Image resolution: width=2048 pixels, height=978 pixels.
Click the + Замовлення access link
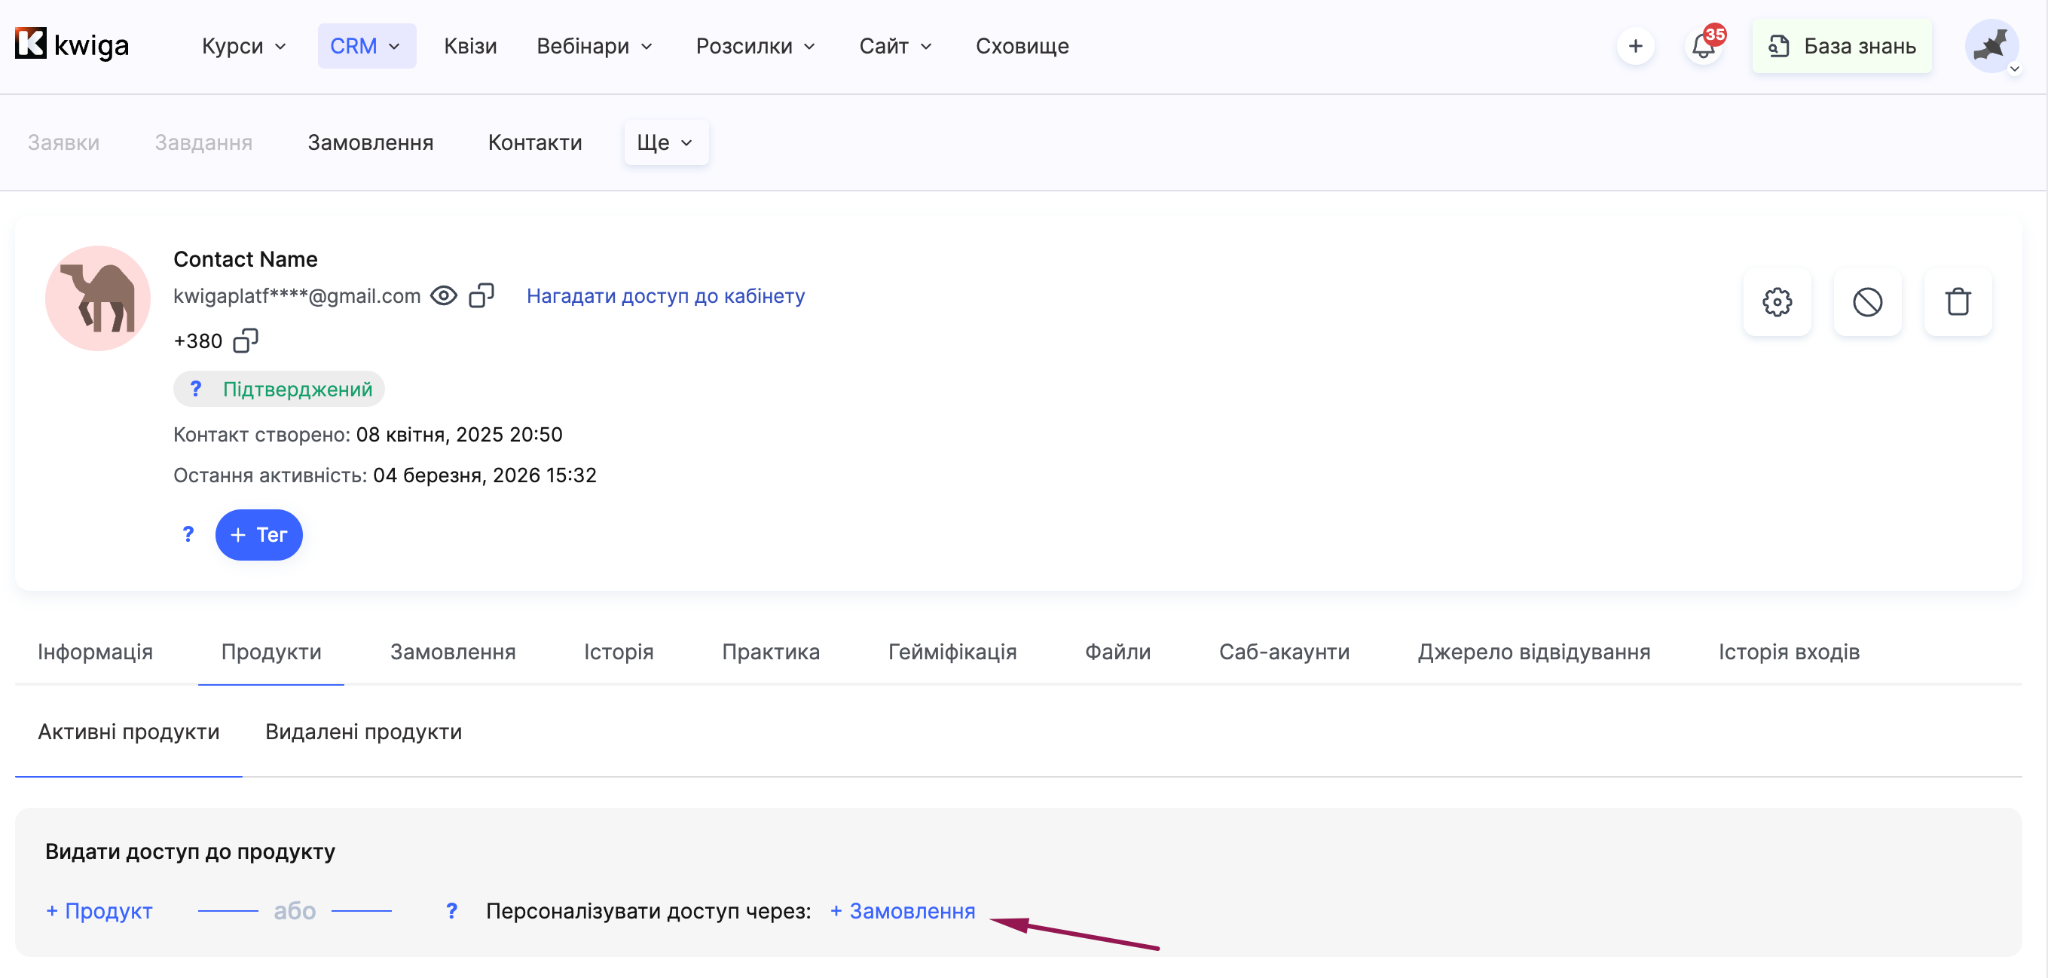pos(903,911)
